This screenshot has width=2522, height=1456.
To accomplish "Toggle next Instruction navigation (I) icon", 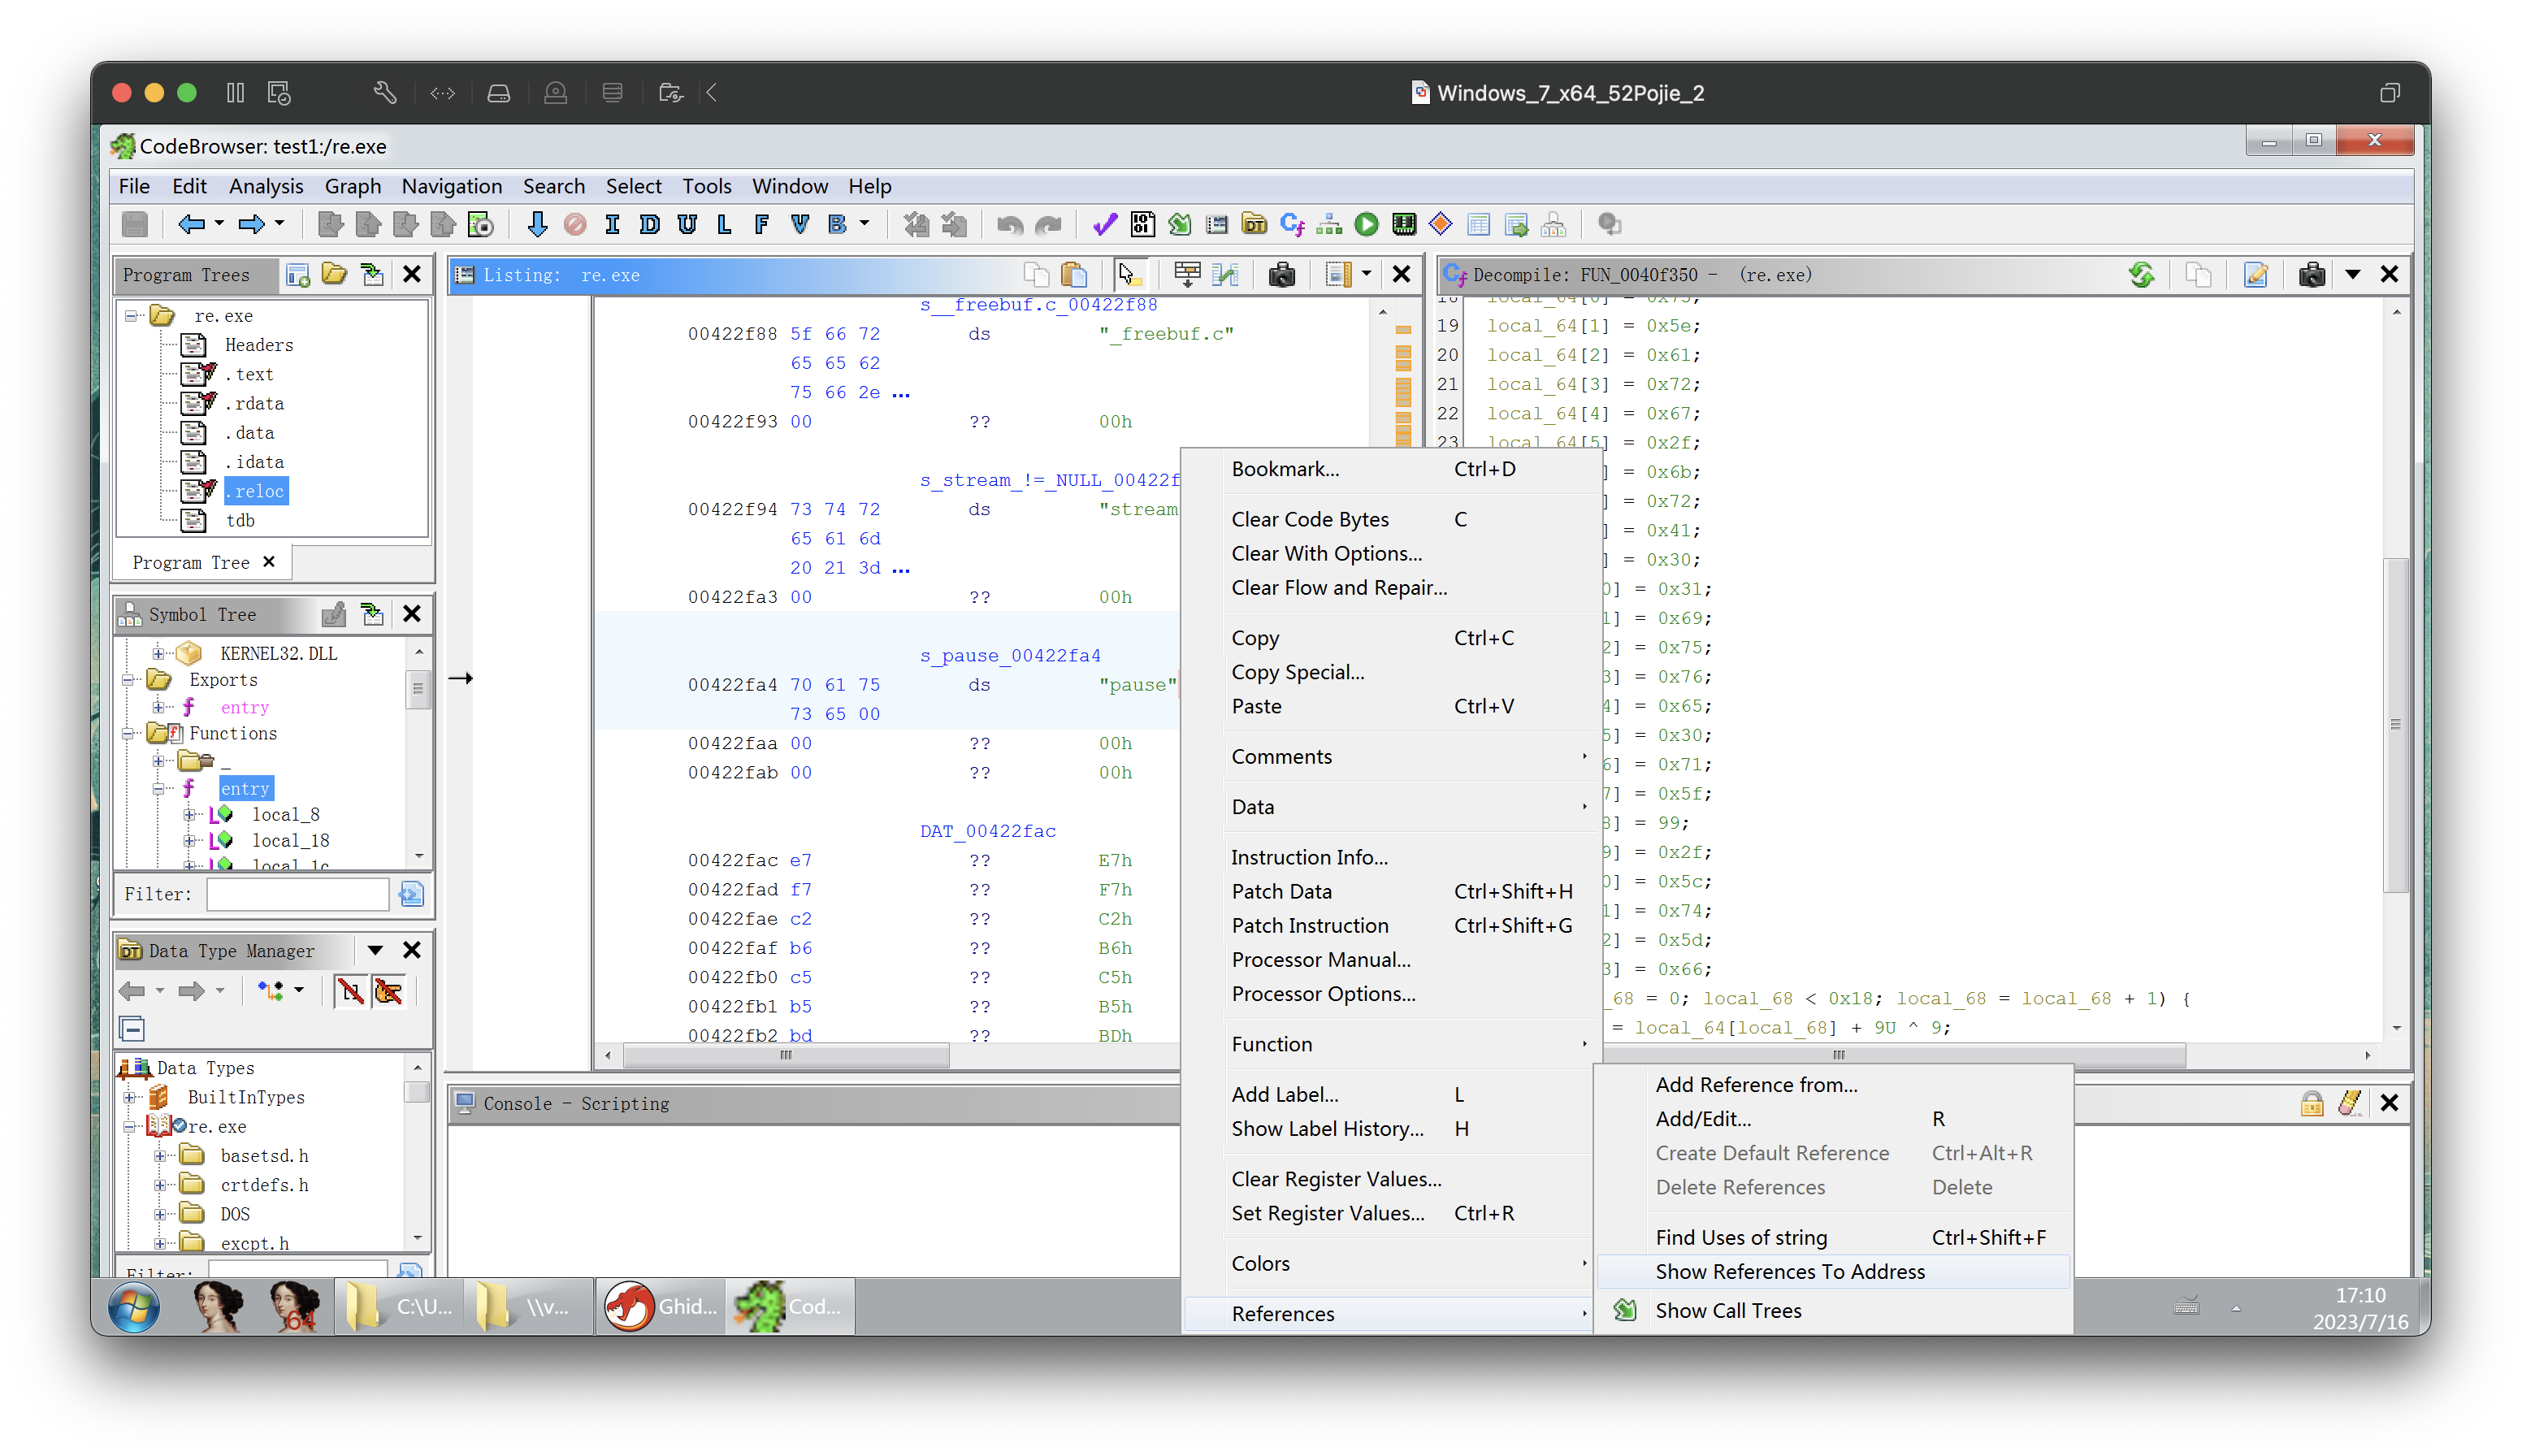I will pyautogui.click(x=613, y=225).
